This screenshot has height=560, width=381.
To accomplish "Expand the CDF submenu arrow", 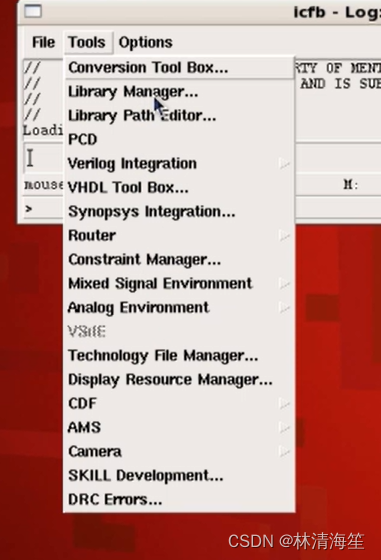I will (x=285, y=404).
